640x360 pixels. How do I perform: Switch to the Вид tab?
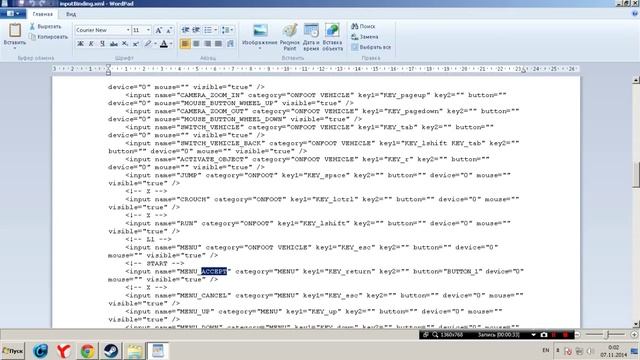tap(71, 14)
